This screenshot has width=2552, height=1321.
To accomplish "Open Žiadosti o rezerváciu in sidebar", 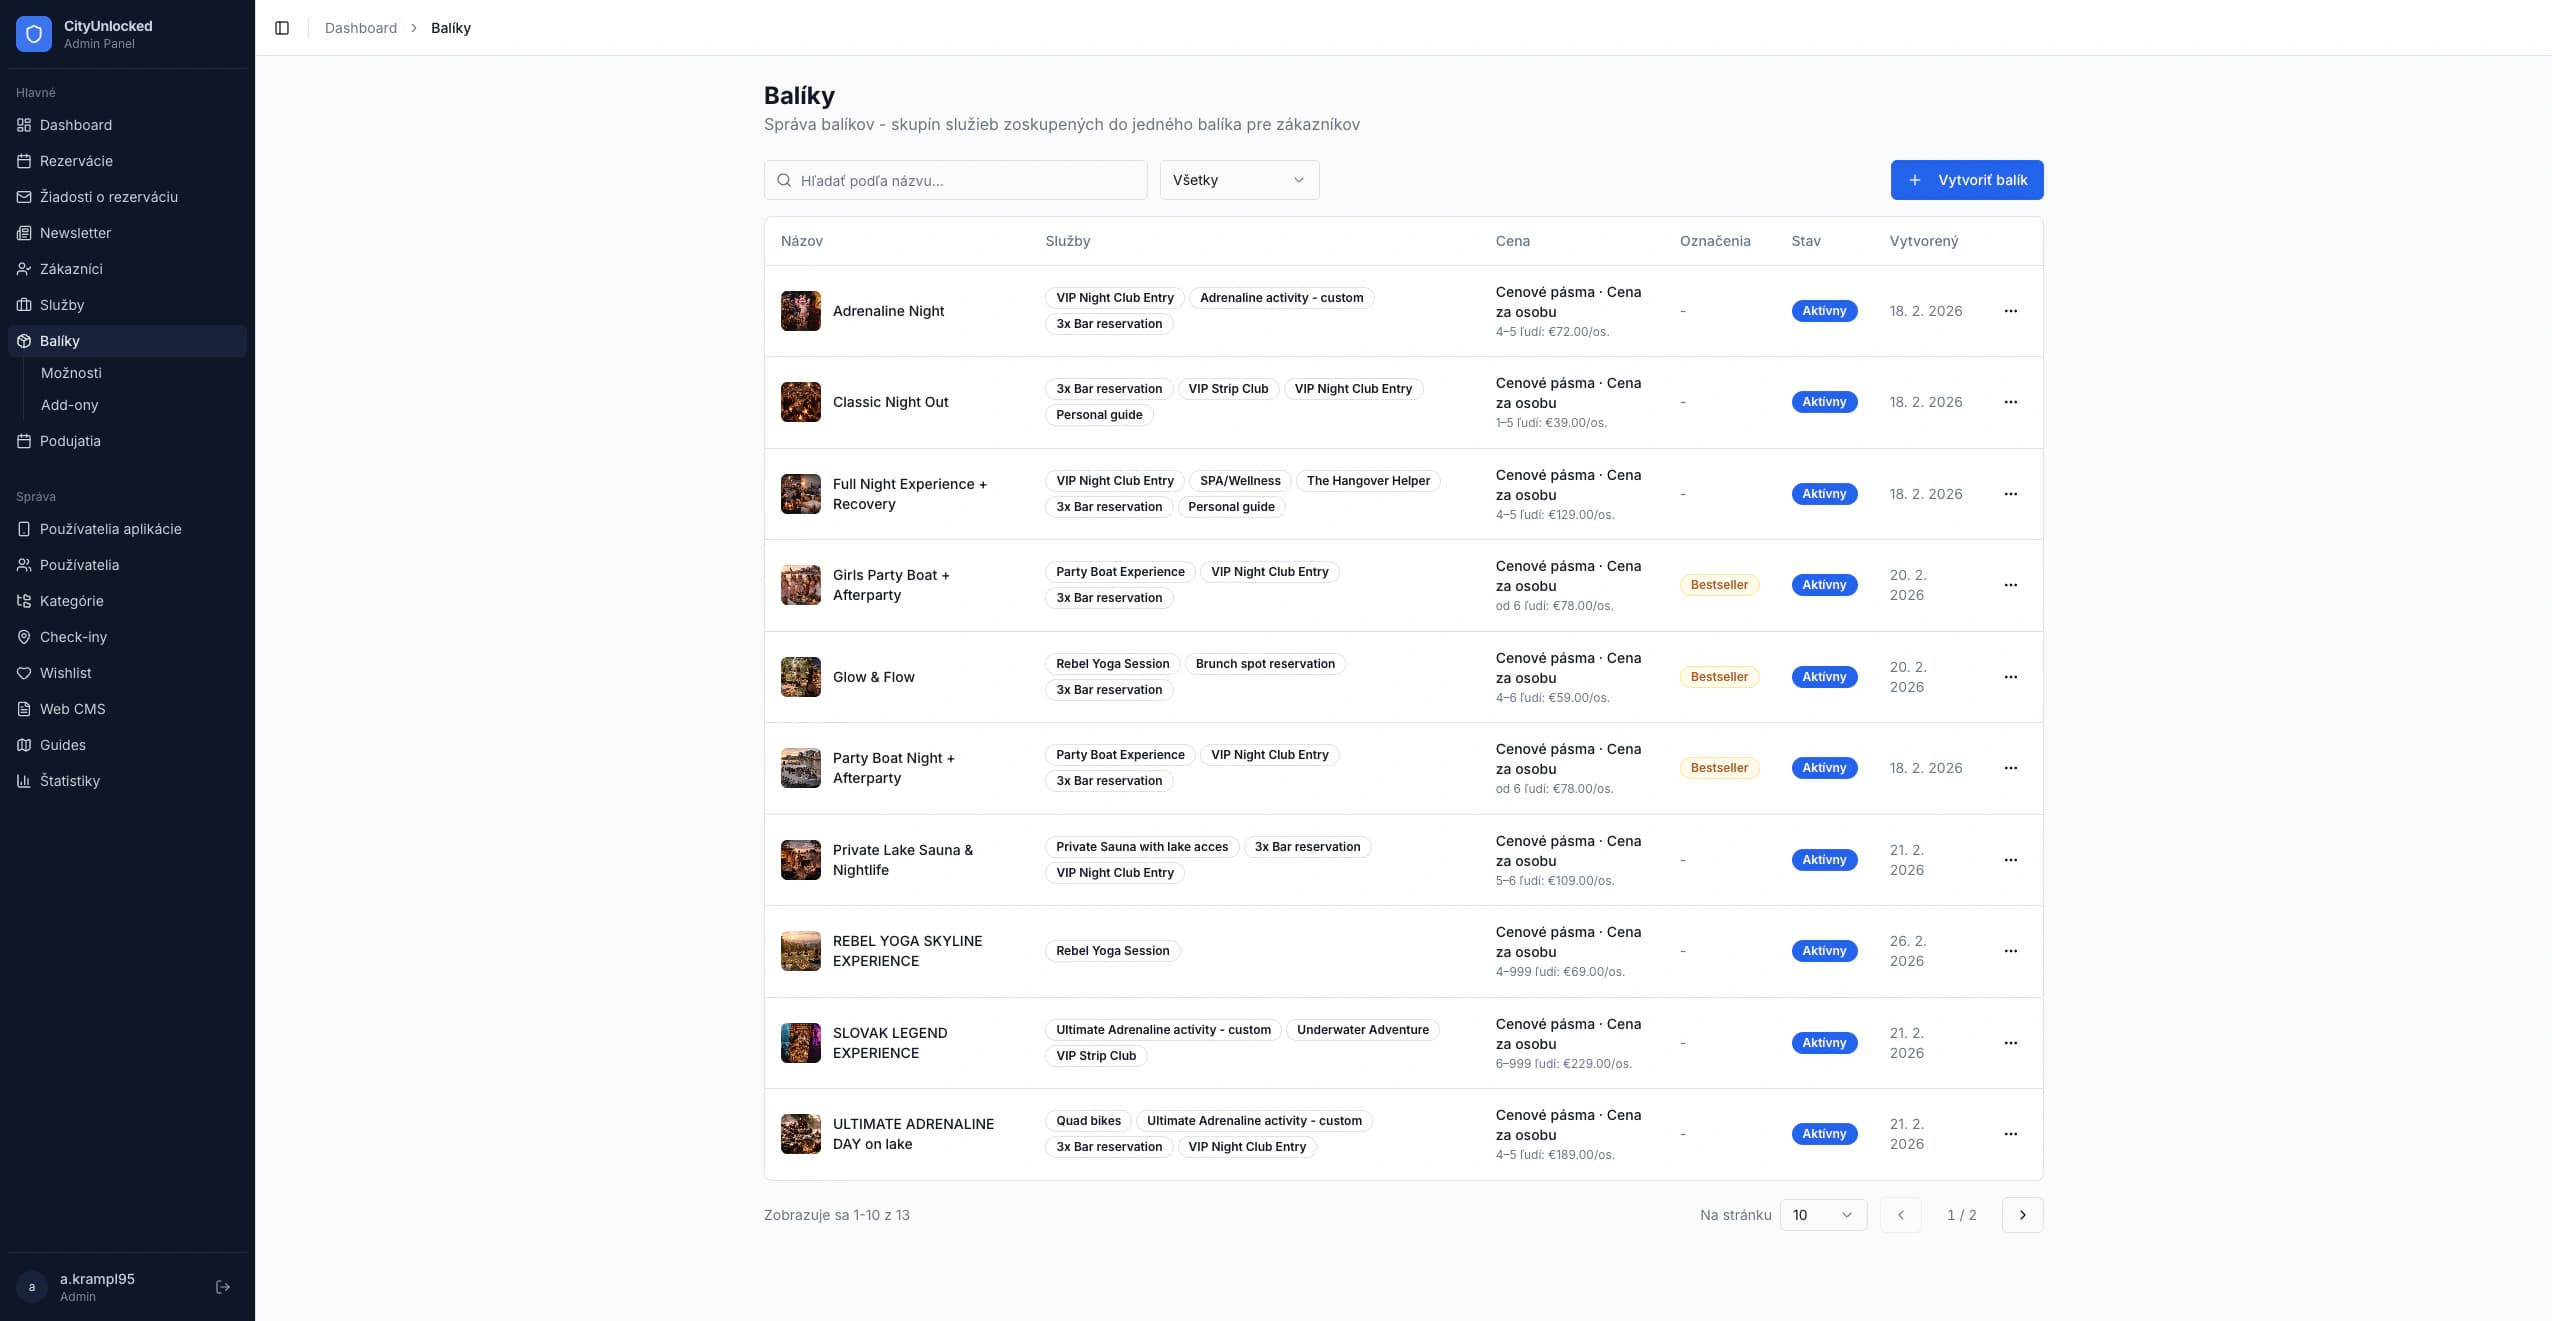I will pyautogui.click(x=127, y=197).
